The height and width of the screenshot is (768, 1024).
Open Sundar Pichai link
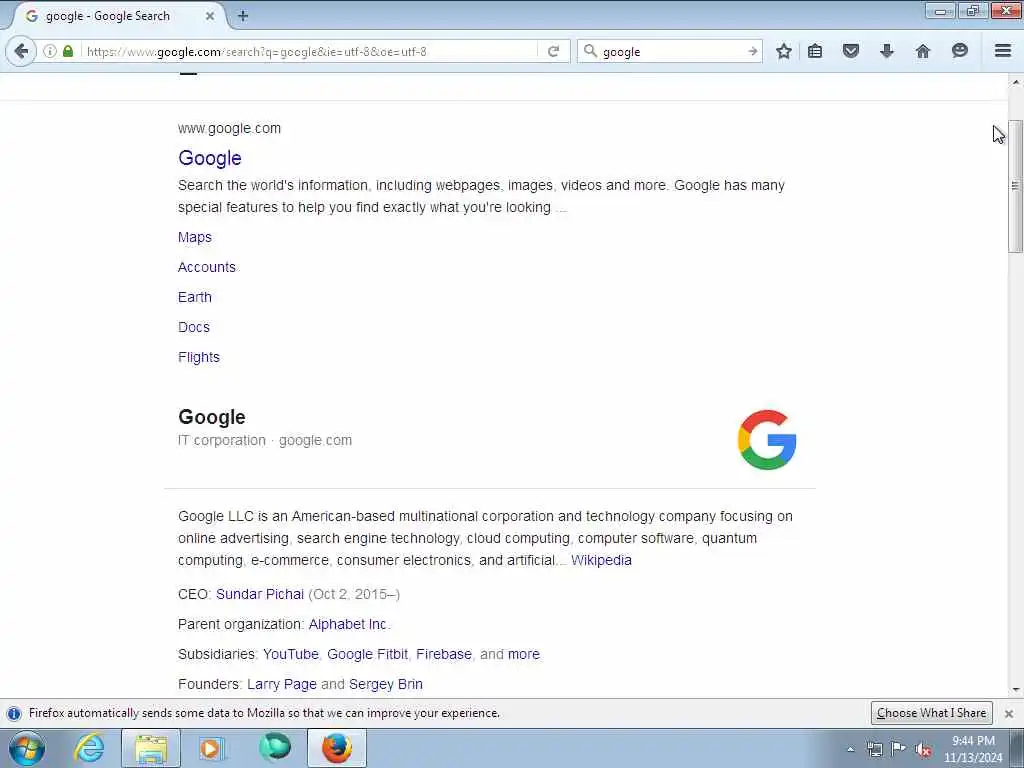pyautogui.click(x=260, y=594)
